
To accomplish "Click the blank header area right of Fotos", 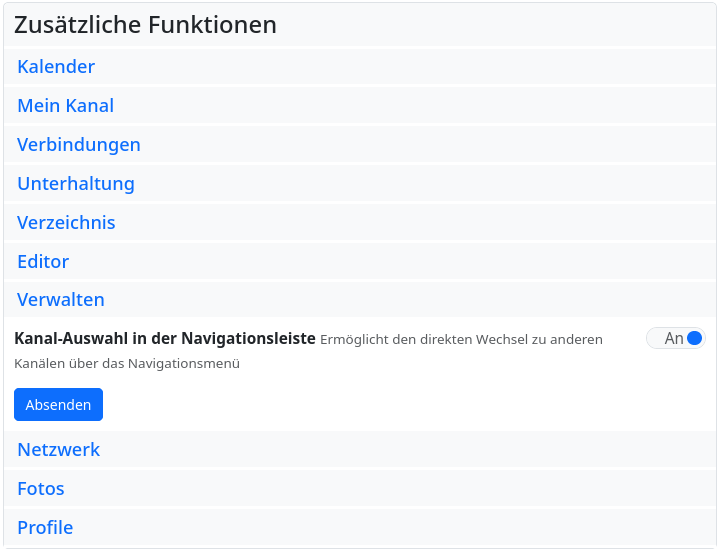I will (400, 489).
